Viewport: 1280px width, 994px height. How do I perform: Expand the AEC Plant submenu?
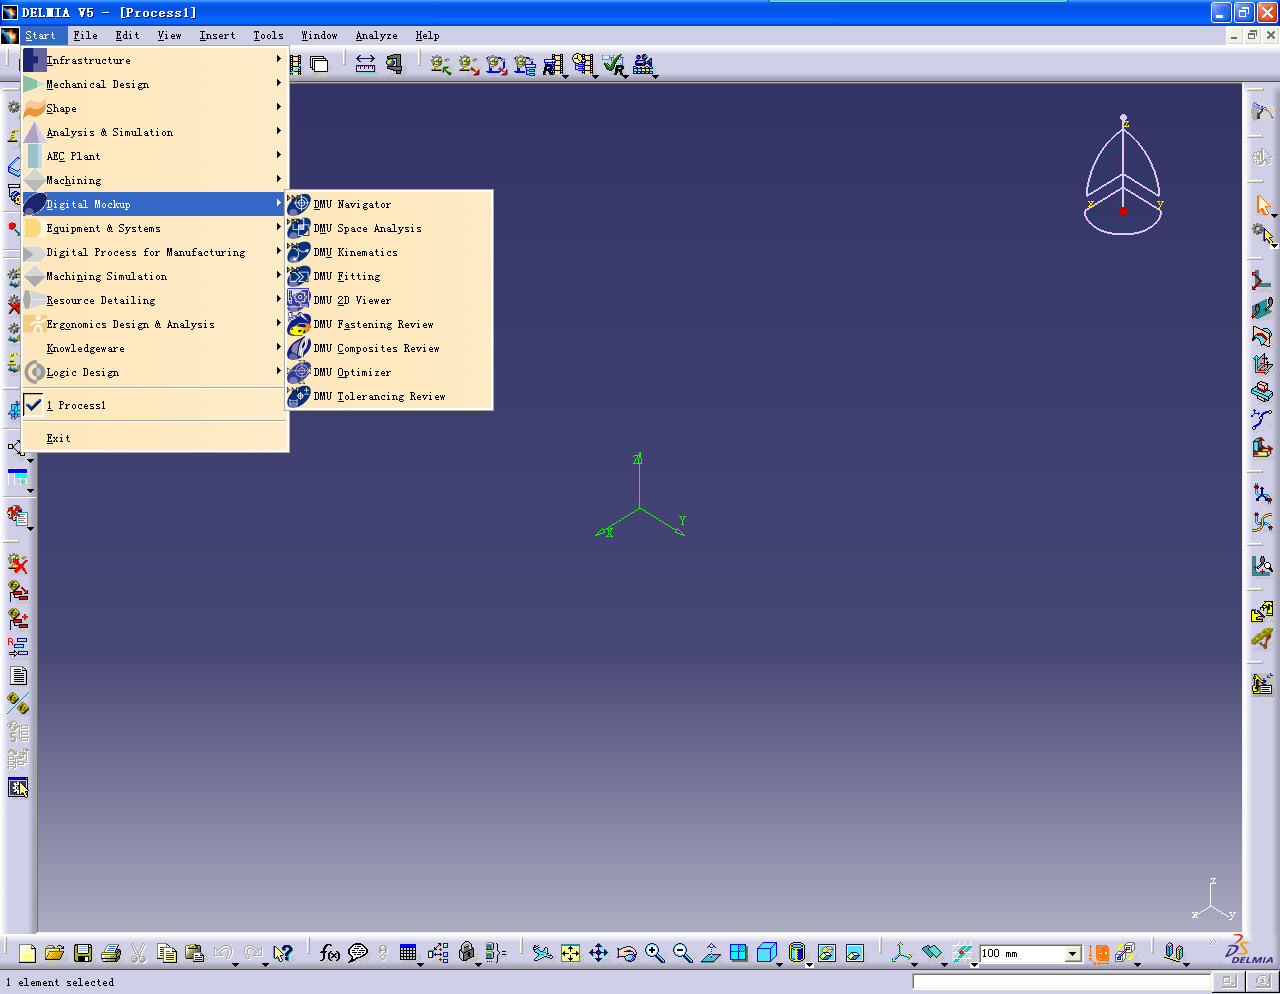click(155, 156)
